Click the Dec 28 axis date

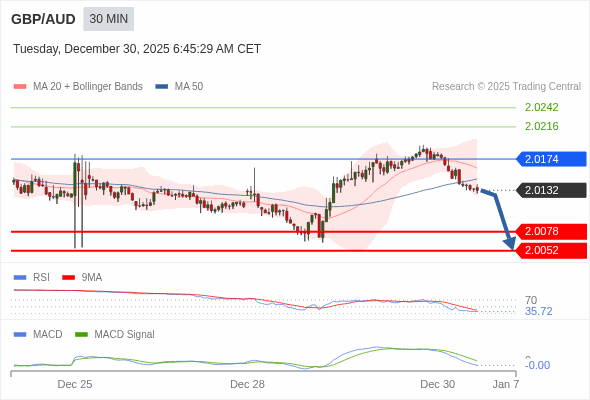tap(248, 384)
